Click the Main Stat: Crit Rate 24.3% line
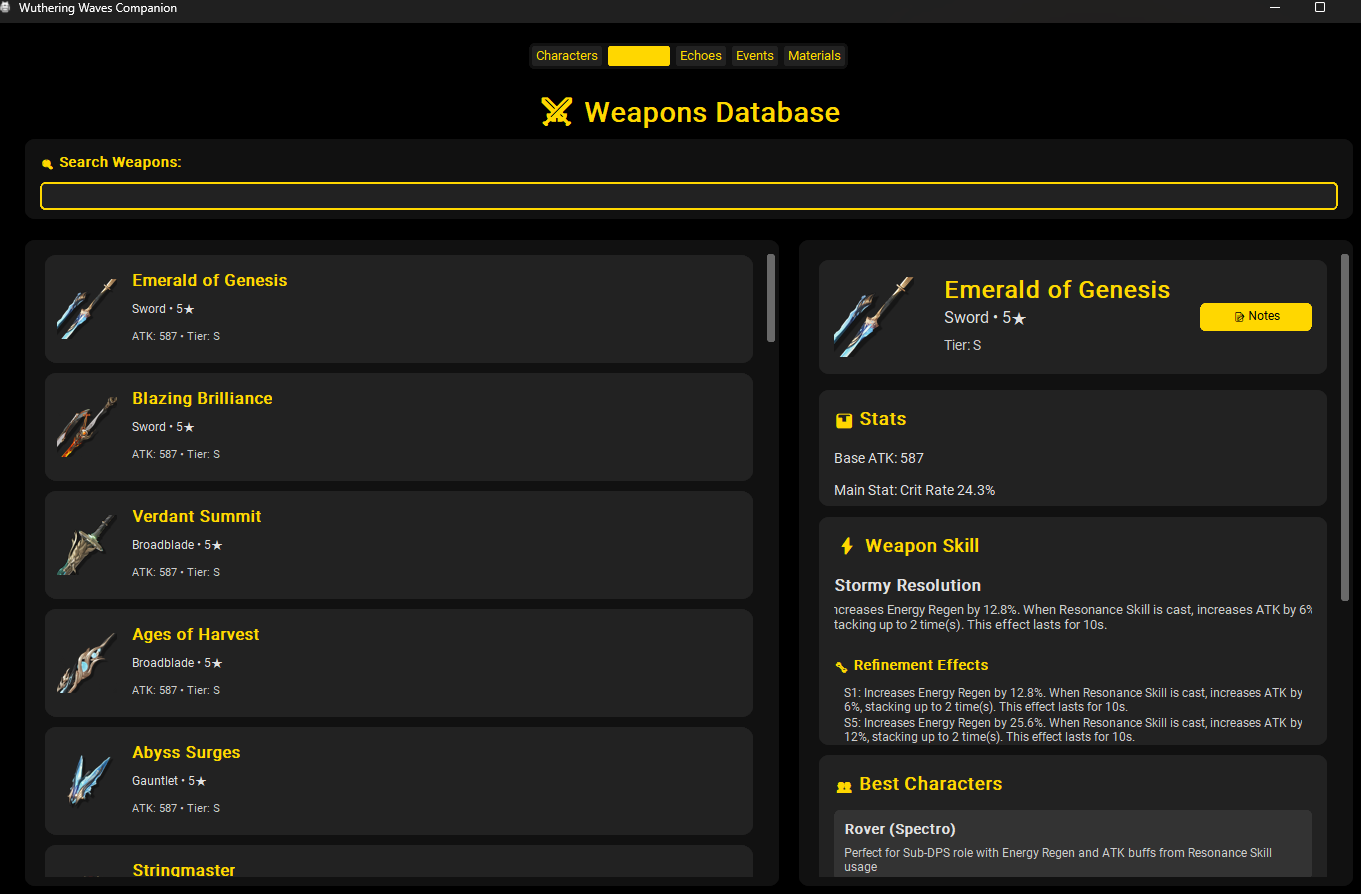This screenshot has width=1361, height=894. (915, 490)
